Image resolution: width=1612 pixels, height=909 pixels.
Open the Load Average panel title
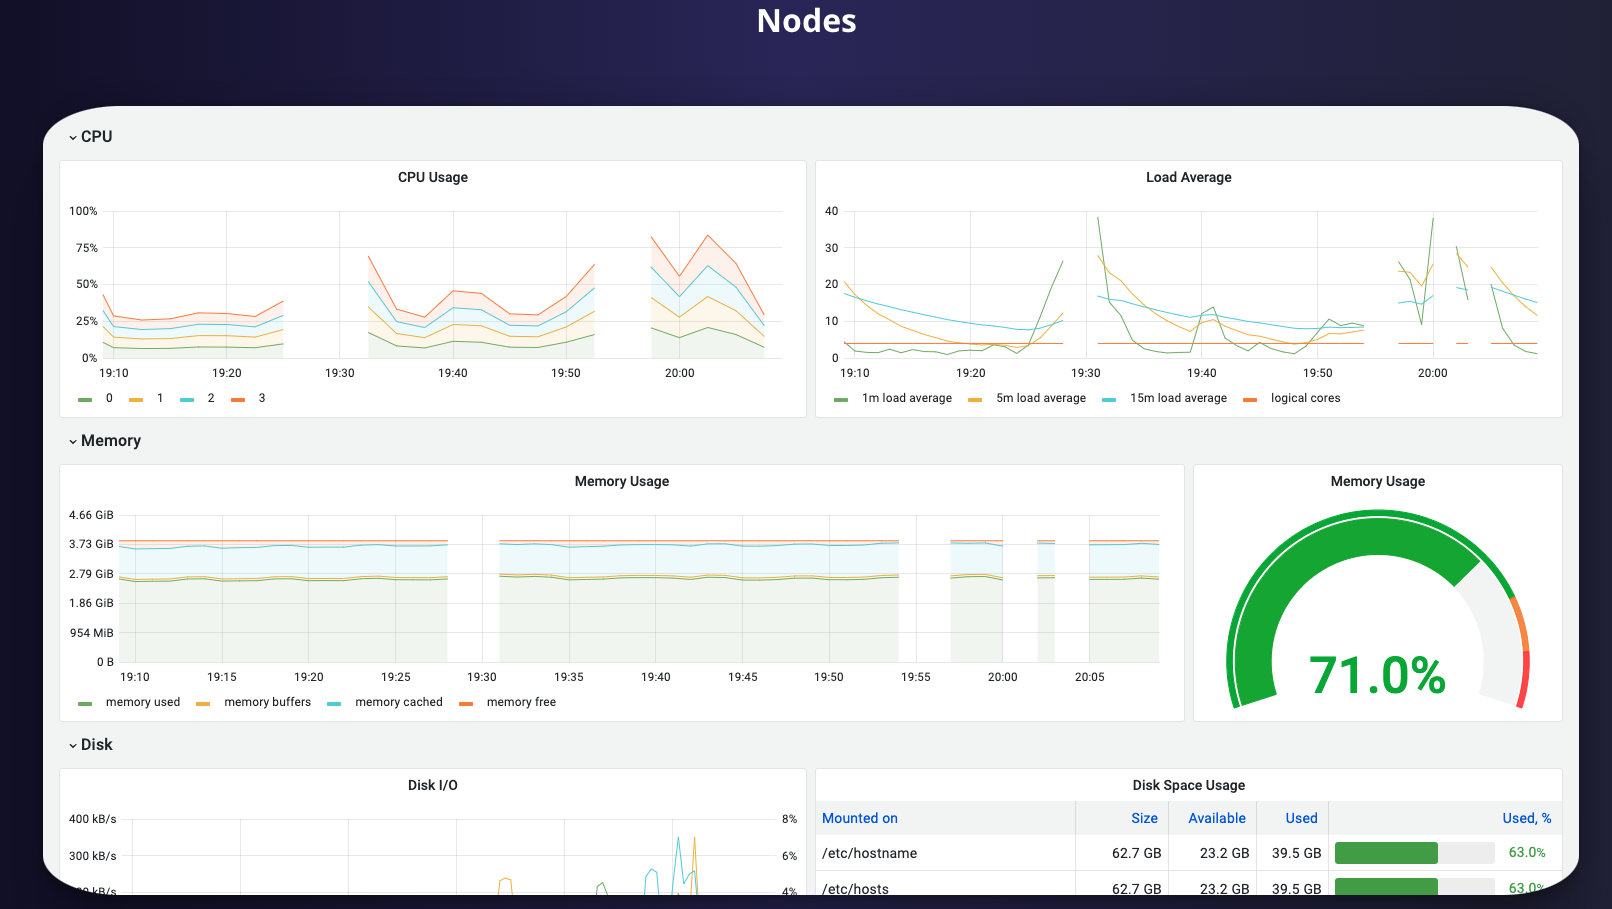click(1188, 177)
